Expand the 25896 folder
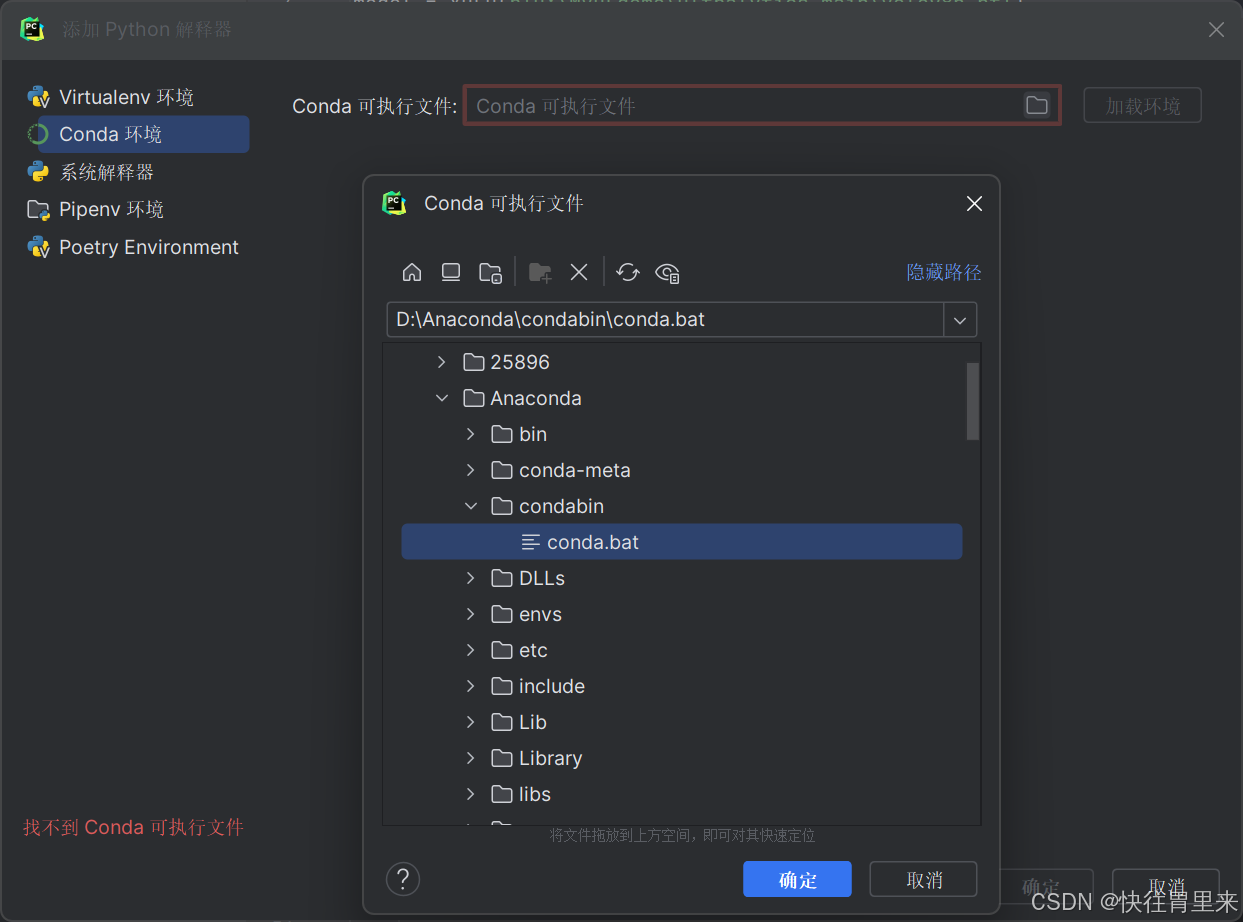 (x=442, y=362)
